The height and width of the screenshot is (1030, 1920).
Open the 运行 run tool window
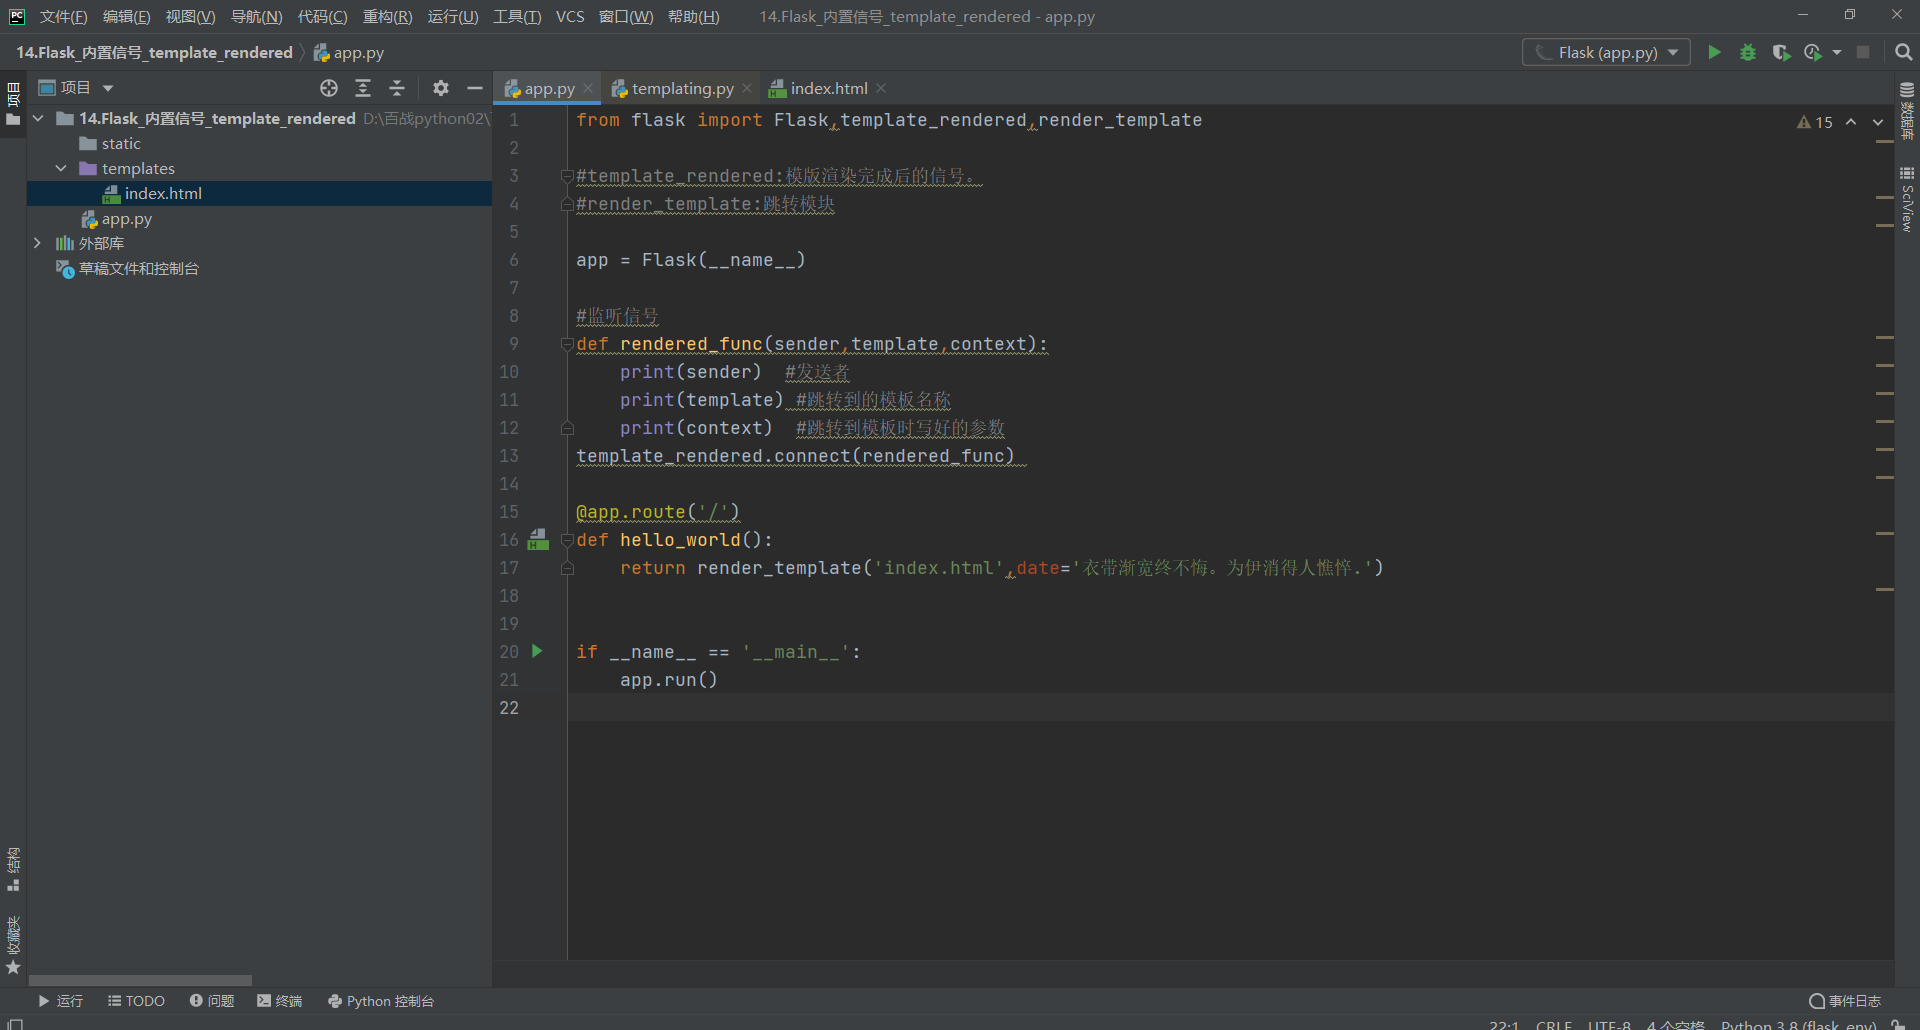(60, 1001)
